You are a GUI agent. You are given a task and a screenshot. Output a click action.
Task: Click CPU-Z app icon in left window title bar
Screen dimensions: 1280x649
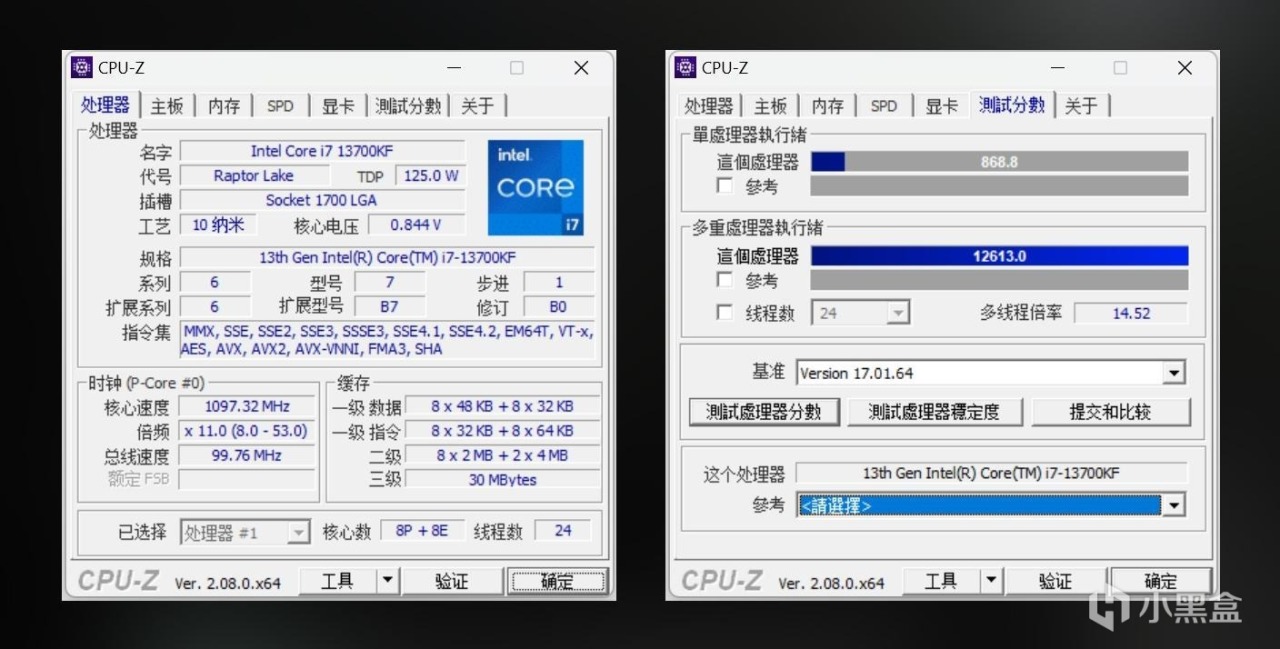(82, 67)
